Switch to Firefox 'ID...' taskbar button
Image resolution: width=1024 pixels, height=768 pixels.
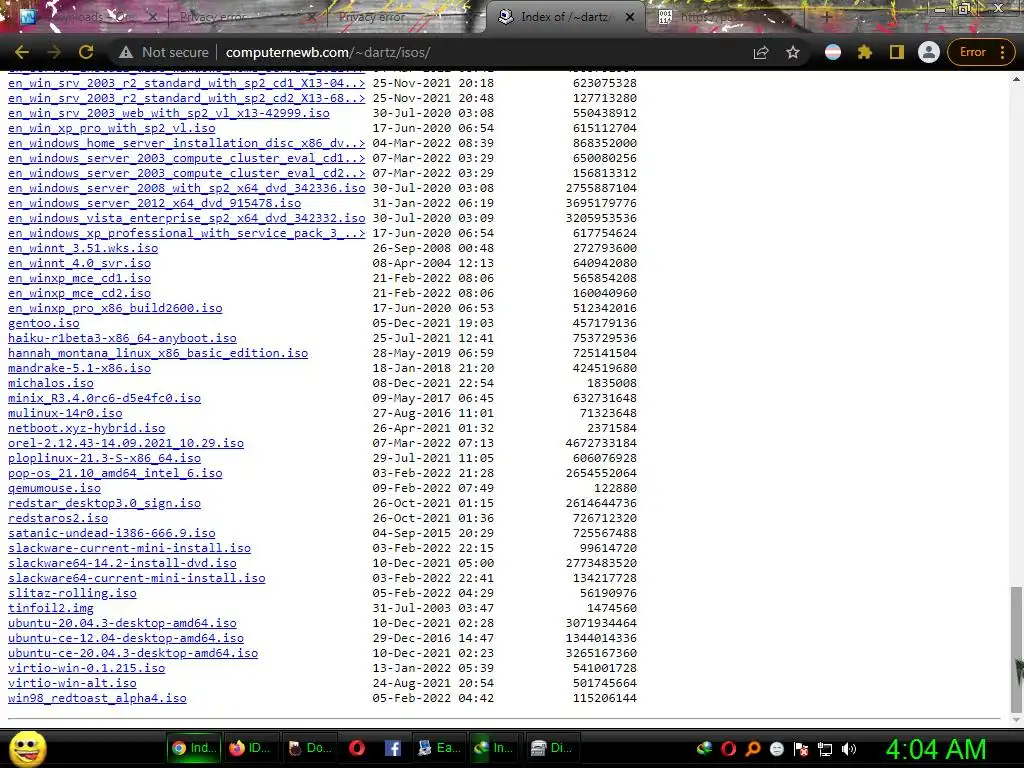click(251, 748)
